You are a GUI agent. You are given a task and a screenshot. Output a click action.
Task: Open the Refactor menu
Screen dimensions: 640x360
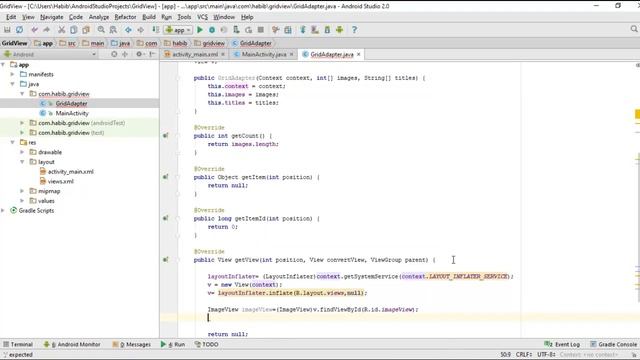tap(125, 17)
